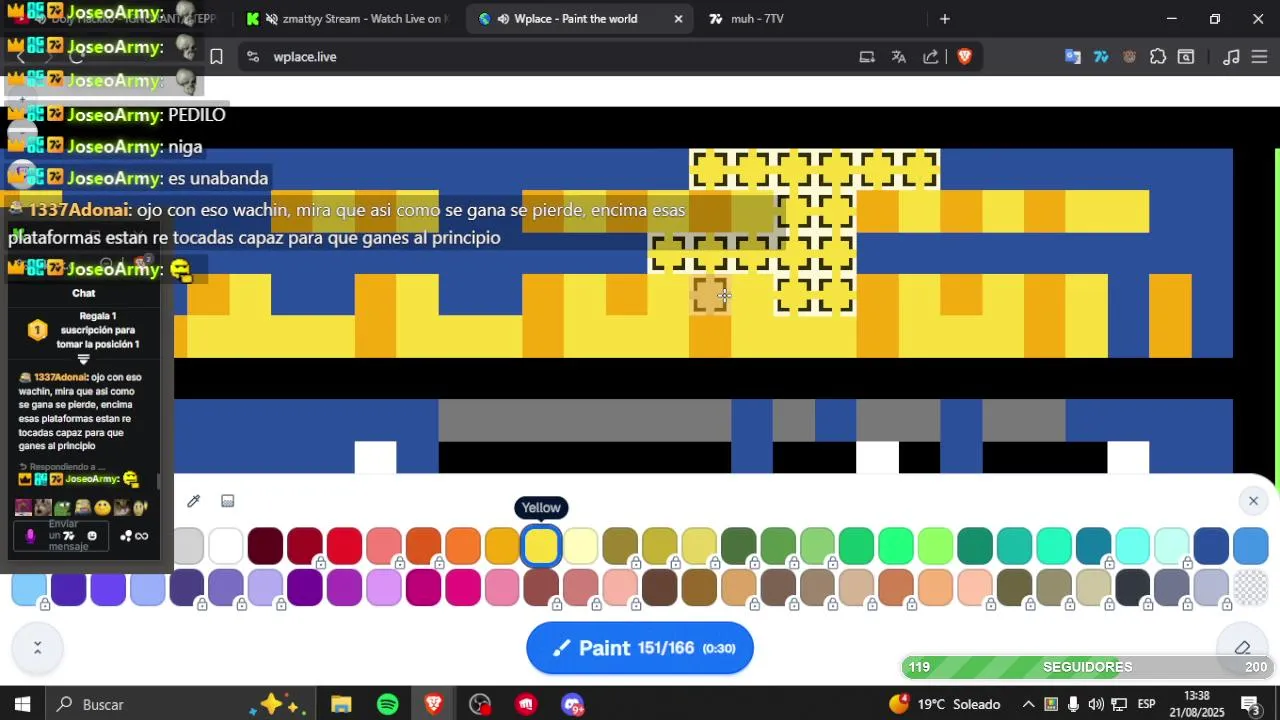Click the ESP language indicator
Screen dimensions: 1280x720
pos(1146,704)
